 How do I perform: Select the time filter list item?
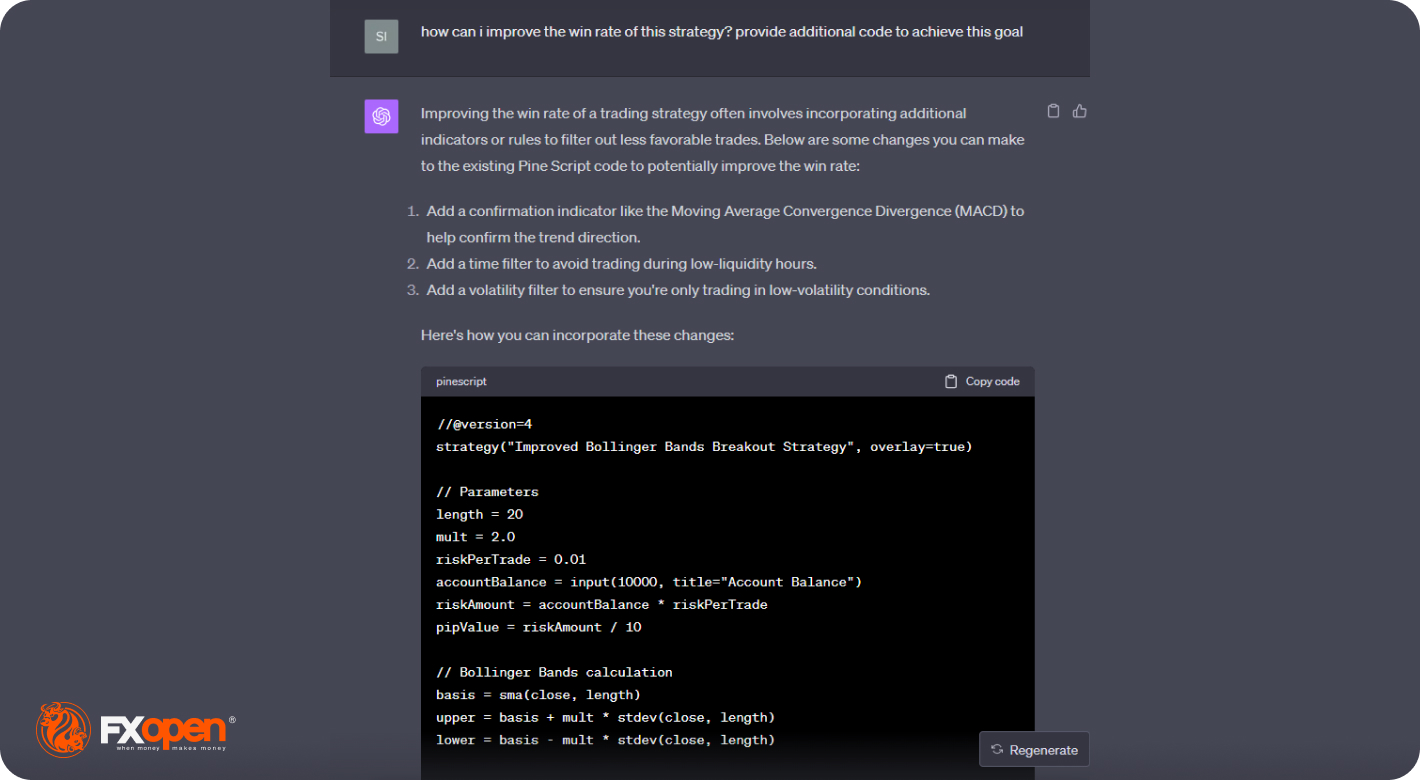[x=621, y=264]
